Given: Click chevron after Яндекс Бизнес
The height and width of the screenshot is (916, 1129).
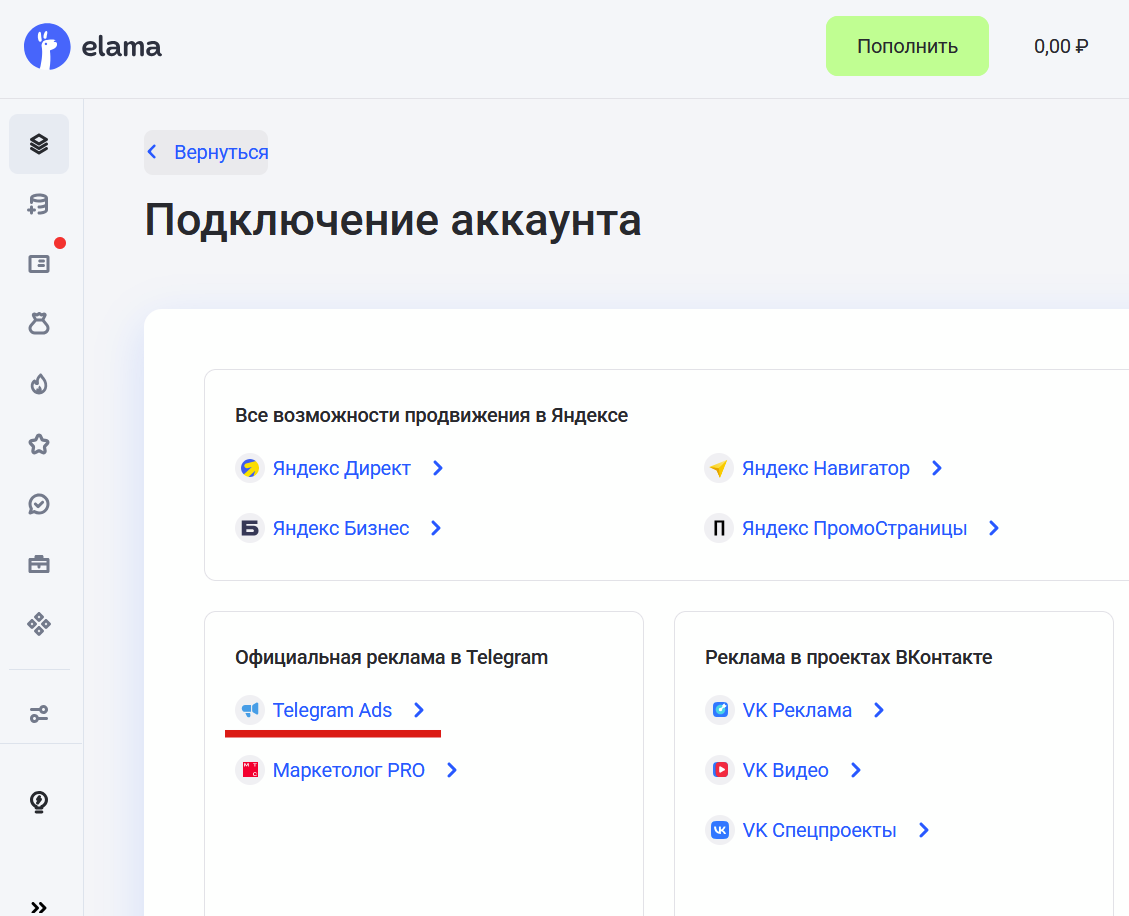Looking at the screenshot, I should coord(436,528).
